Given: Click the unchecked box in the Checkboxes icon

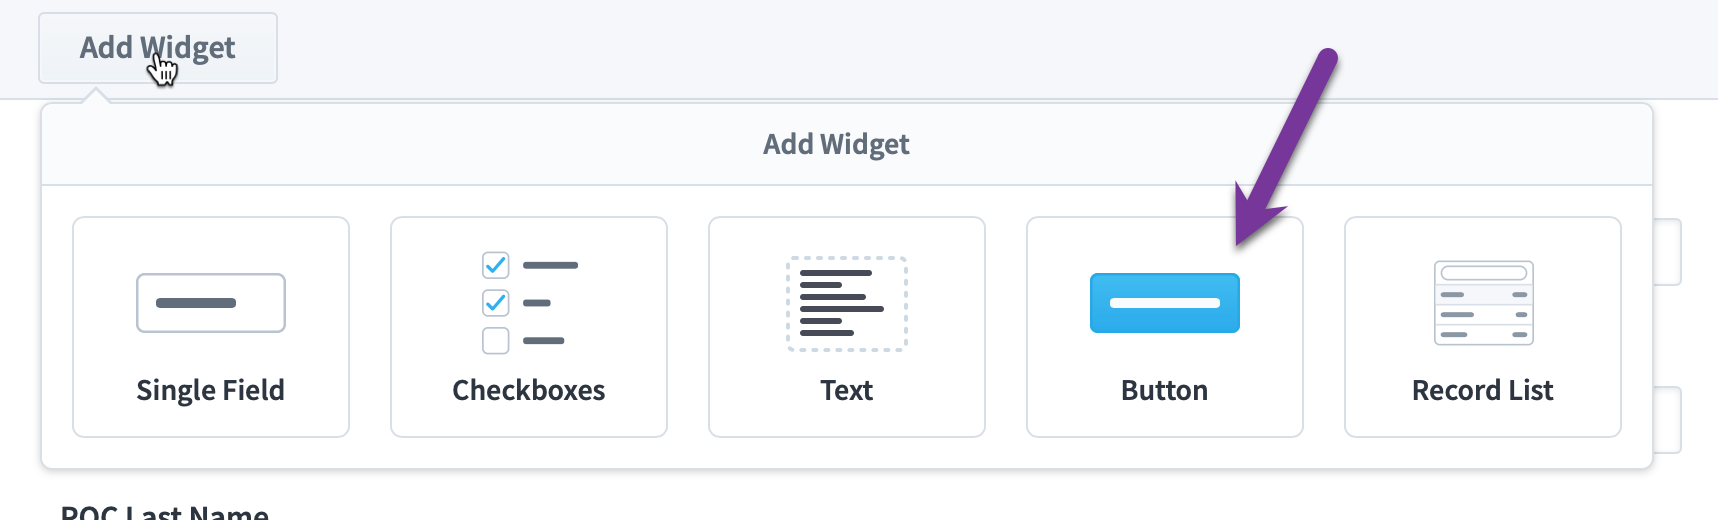Looking at the screenshot, I should [x=496, y=341].
